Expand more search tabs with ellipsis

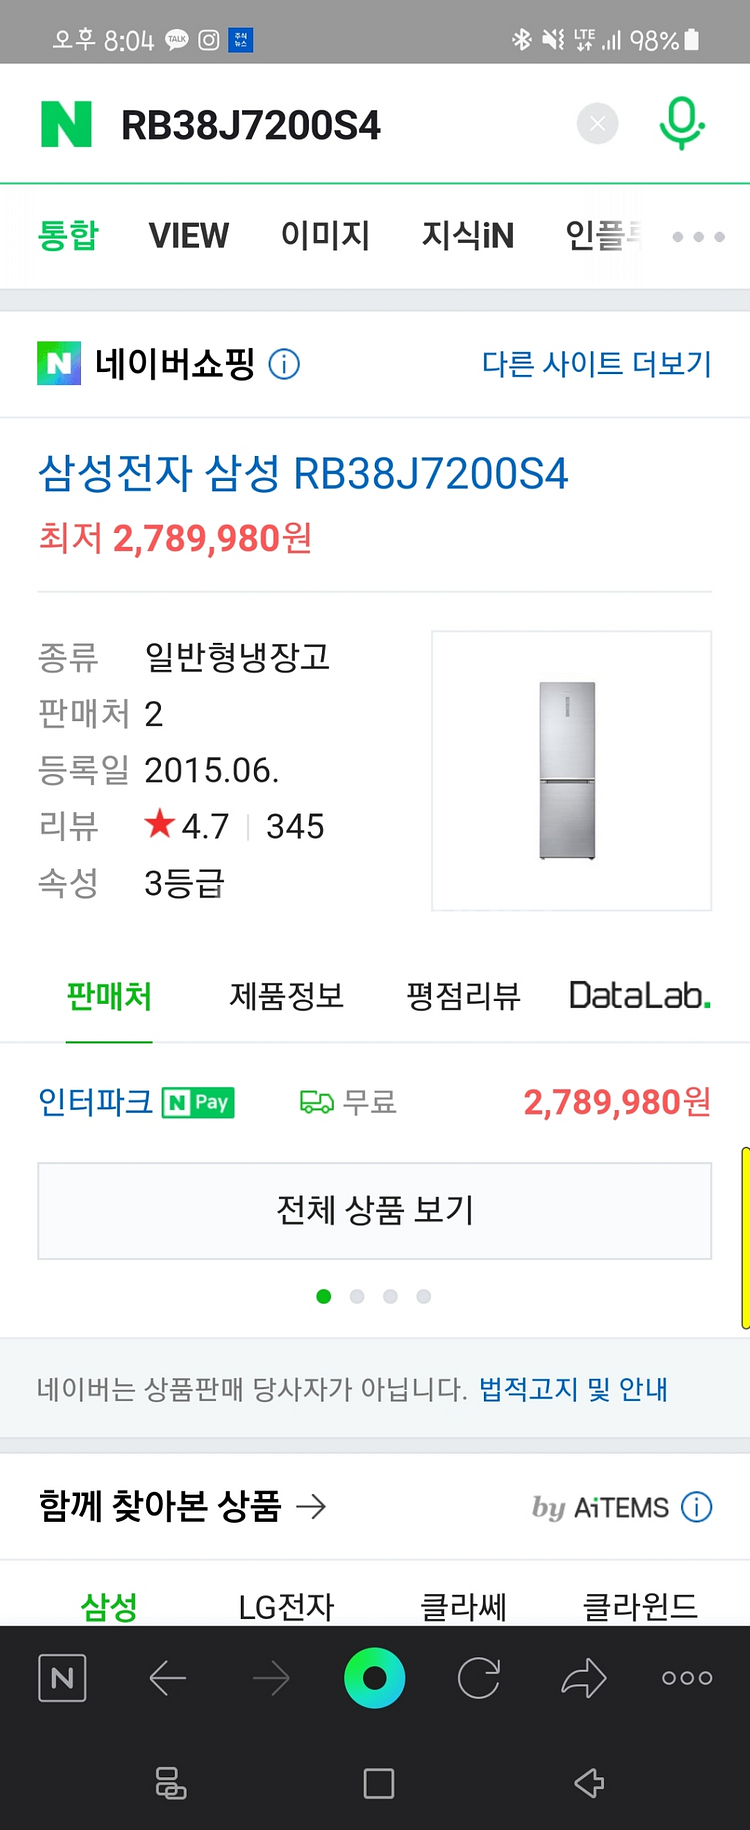coord(698,237)
